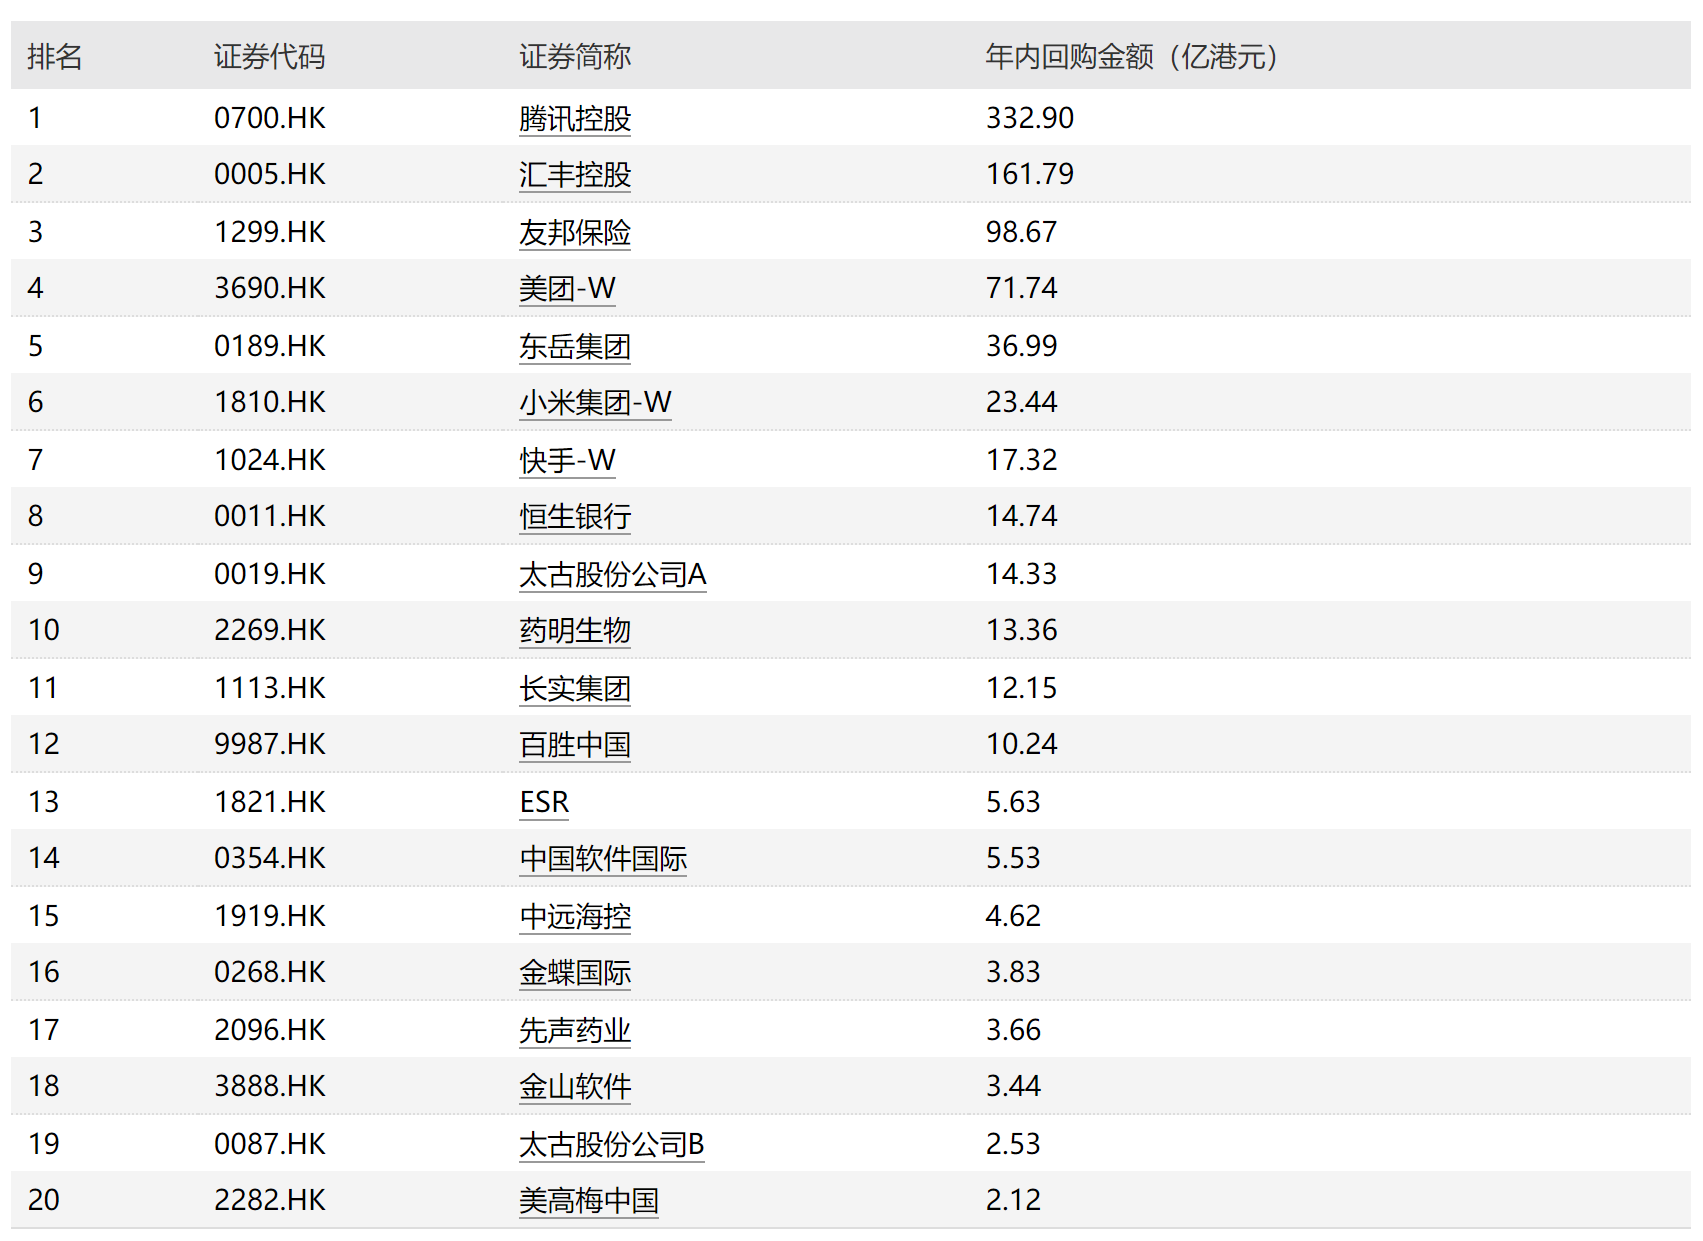Open the 先声药业 stock link
Viewport: 1703px width, 1241px height.
click(575, 1029)
